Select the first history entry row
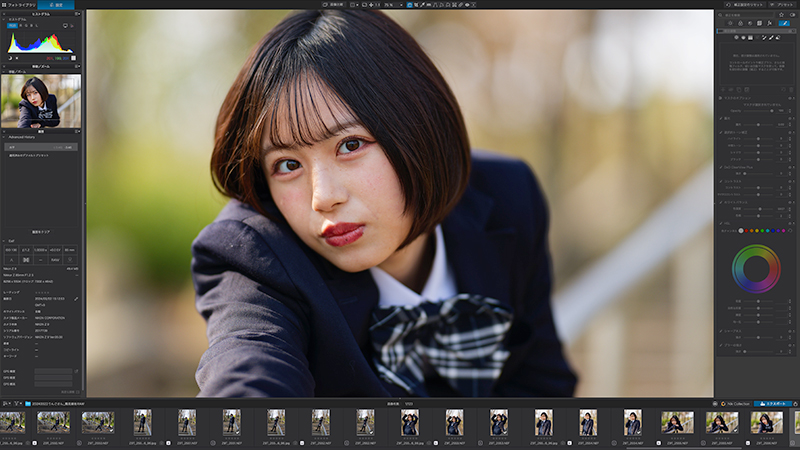This screenshot has height=450, width=800. 41,147
